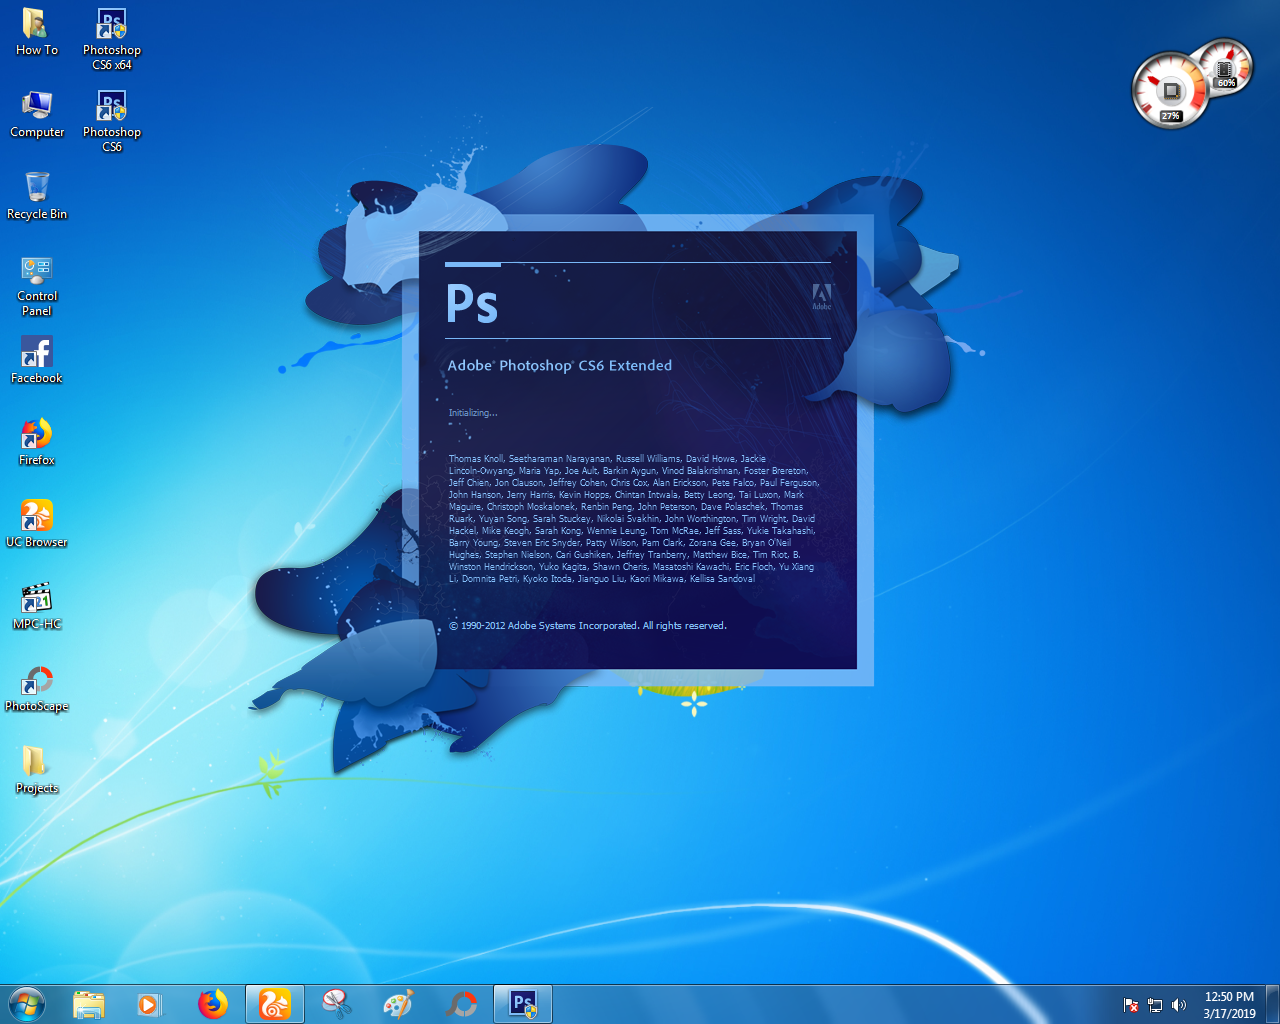Switch to UC Browser in the taskbar
The height and width of the screenshot is (1024, 1280).
275,1004
